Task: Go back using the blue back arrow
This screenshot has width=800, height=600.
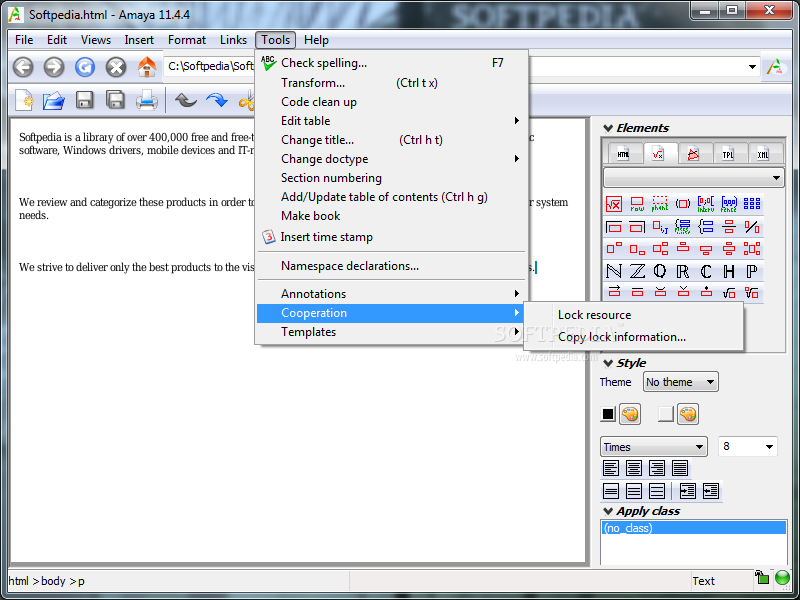Action: (x=23, y=67)
